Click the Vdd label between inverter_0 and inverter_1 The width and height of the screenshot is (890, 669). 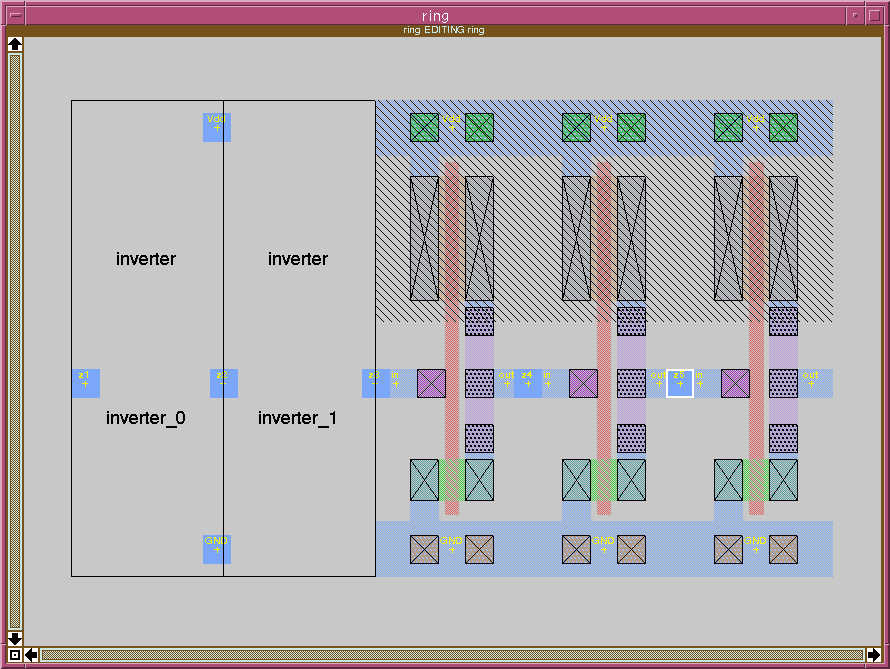pyautogui.click(x=217, y=127)
